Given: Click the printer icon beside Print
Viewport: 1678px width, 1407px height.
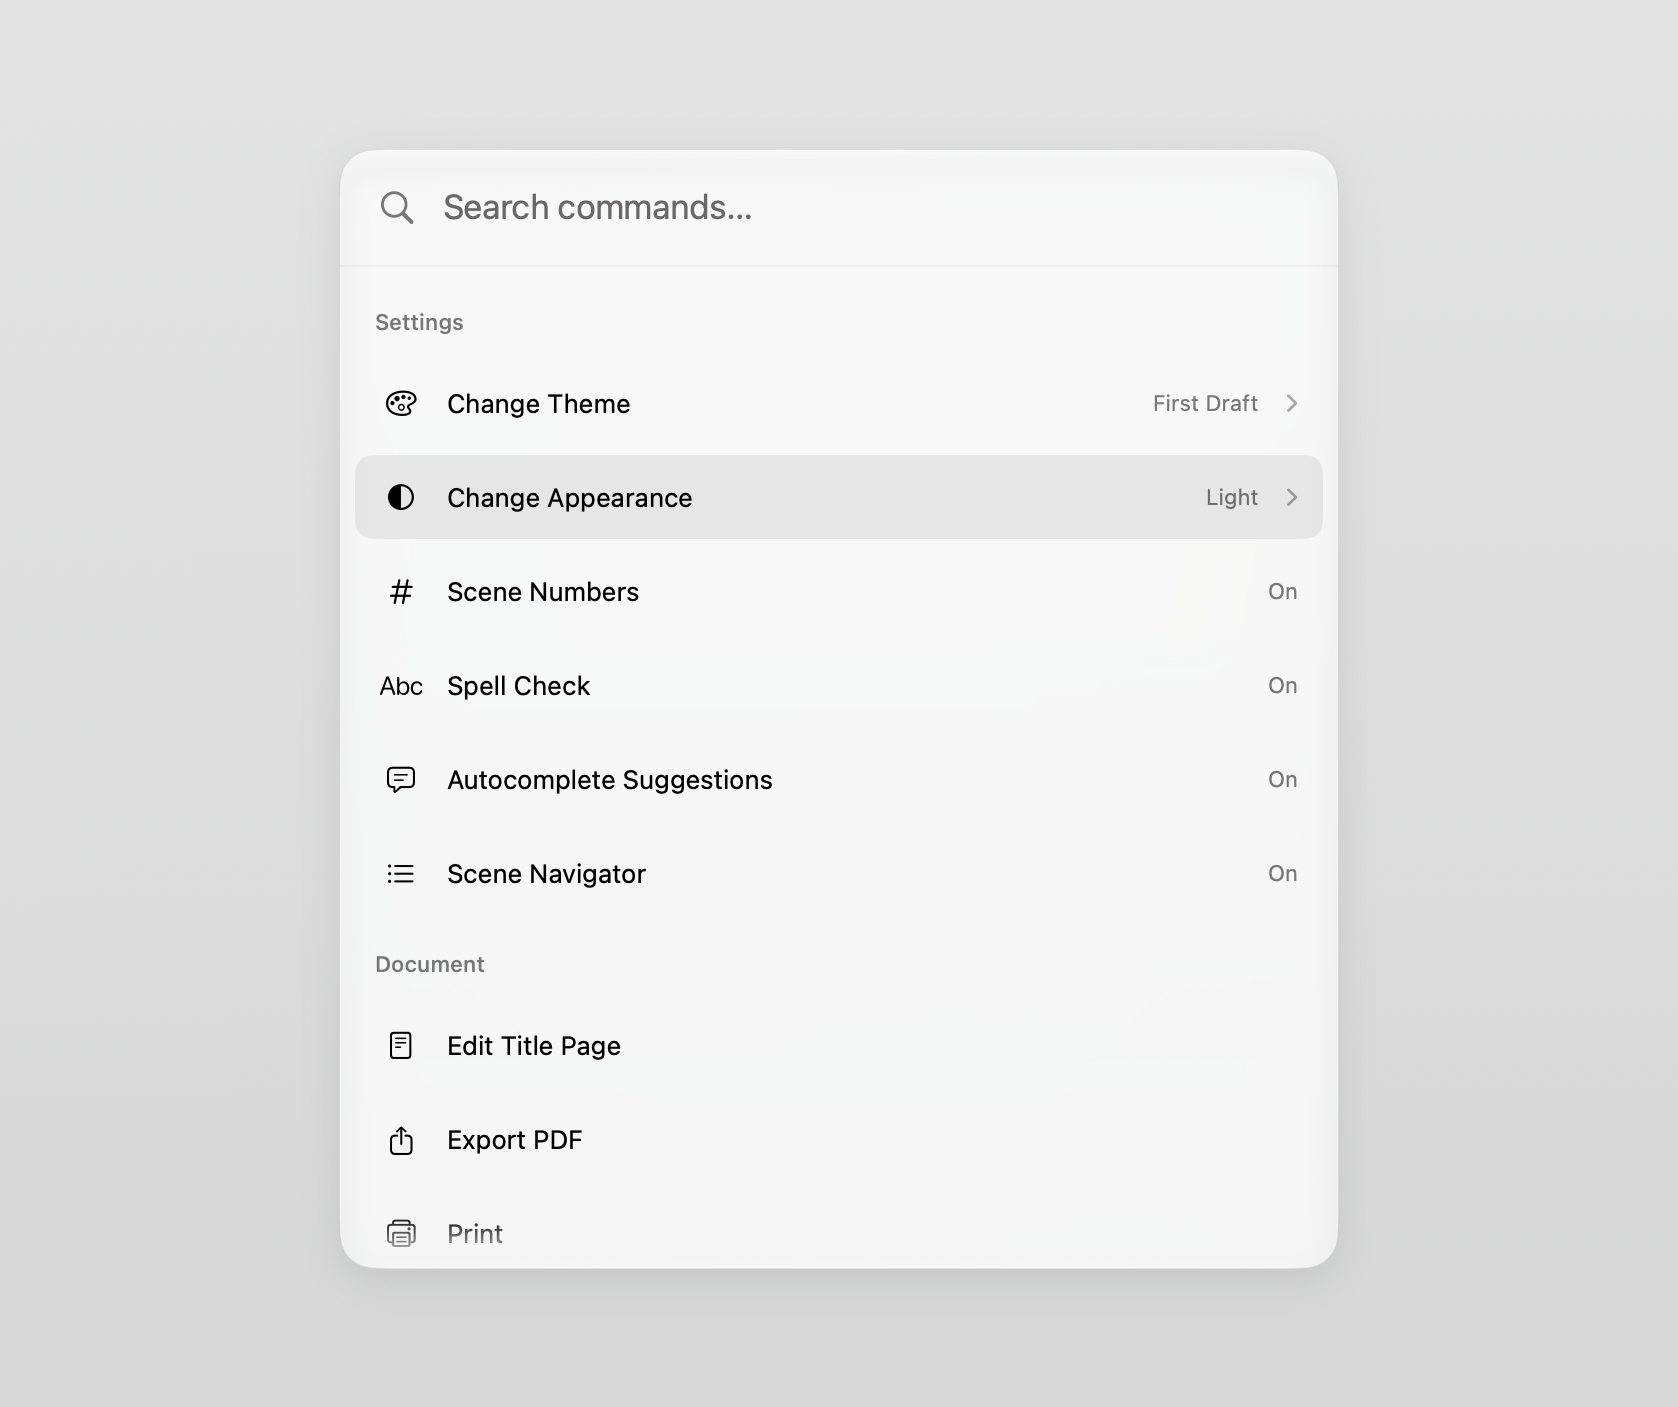Looking at the screenshot, I should (x=401, y=1233).
